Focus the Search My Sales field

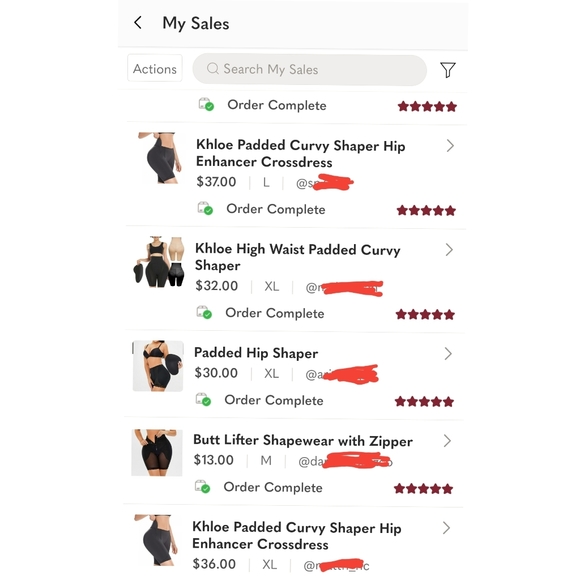(x=309, y=70)
